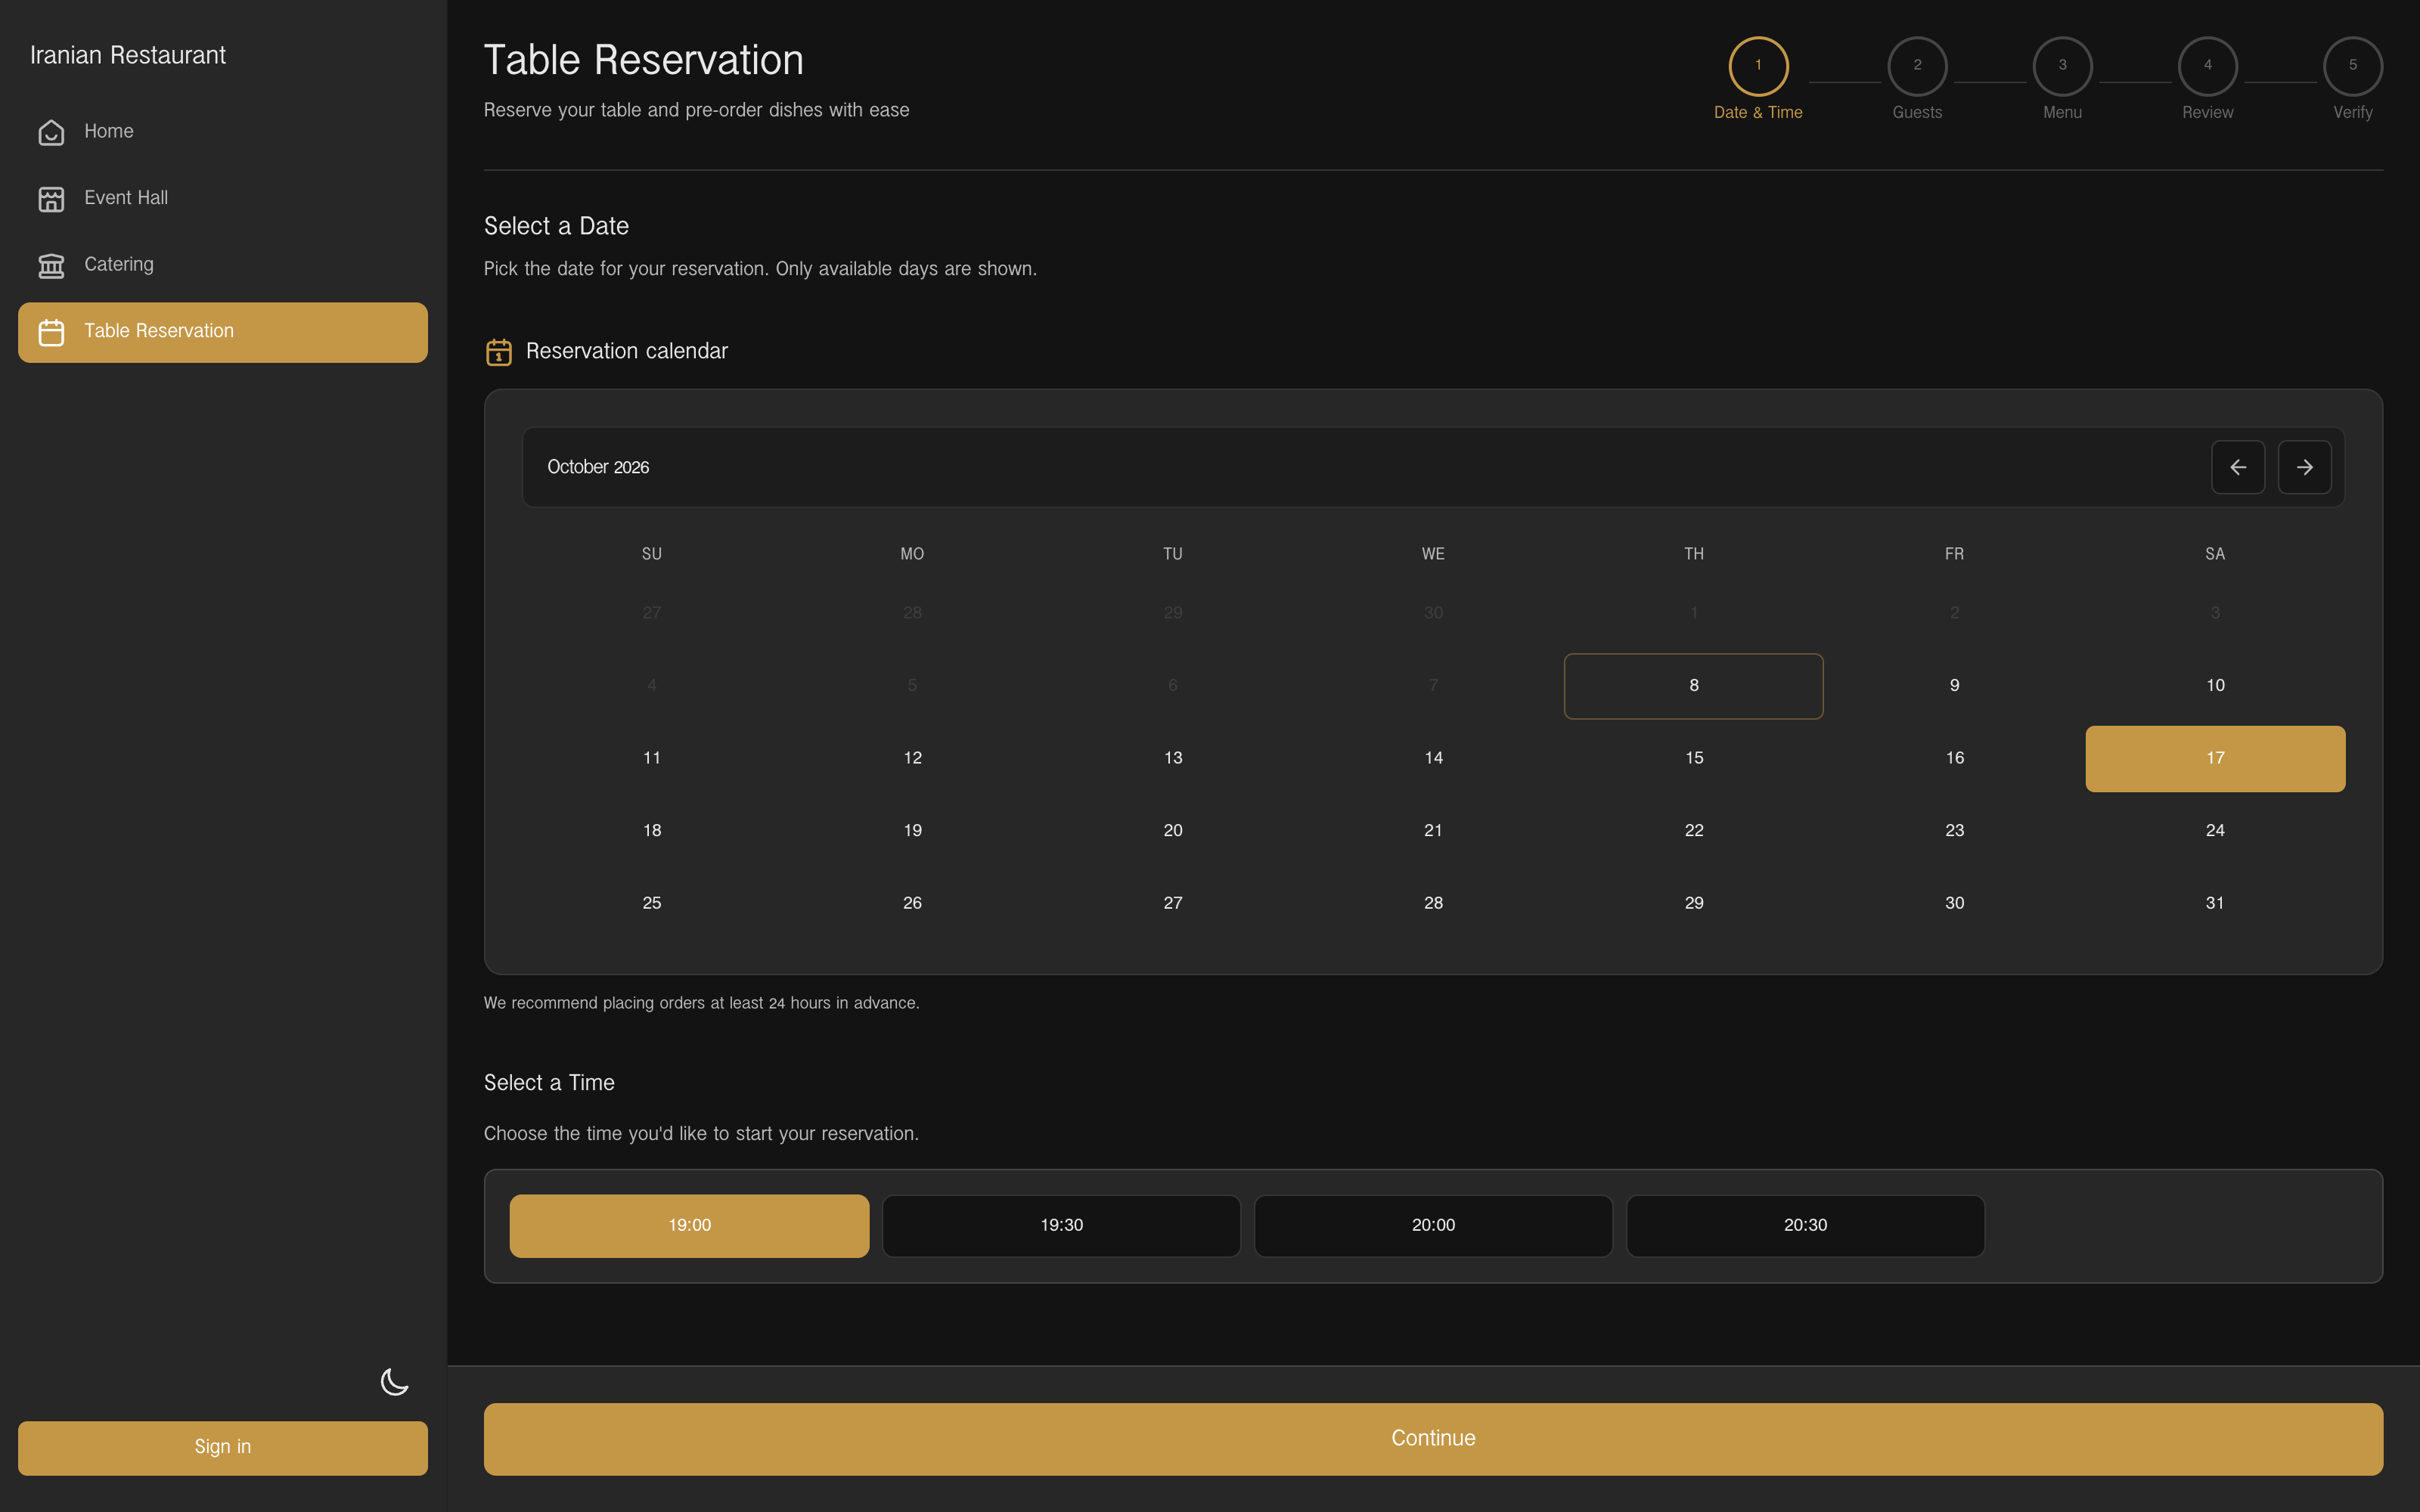Click step 4 Review circle
Viewport: 2420px width, 1512px height.
click(x=2207, y=66)
